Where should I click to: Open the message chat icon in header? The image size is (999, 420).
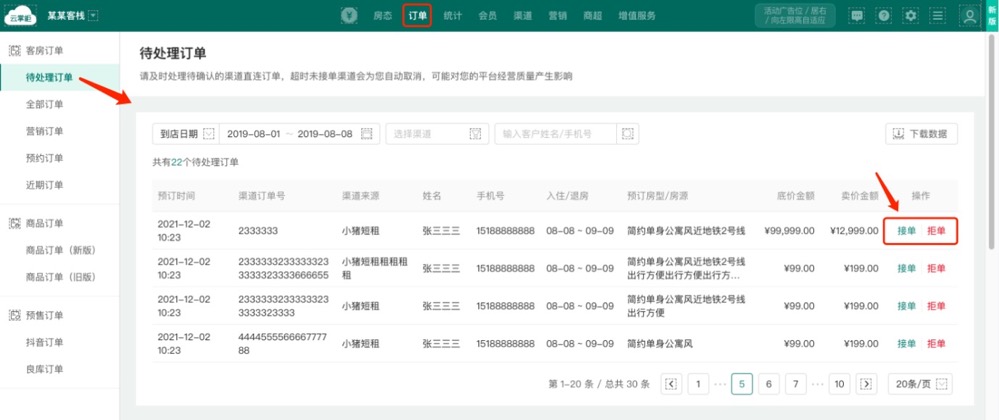point(856,16)
